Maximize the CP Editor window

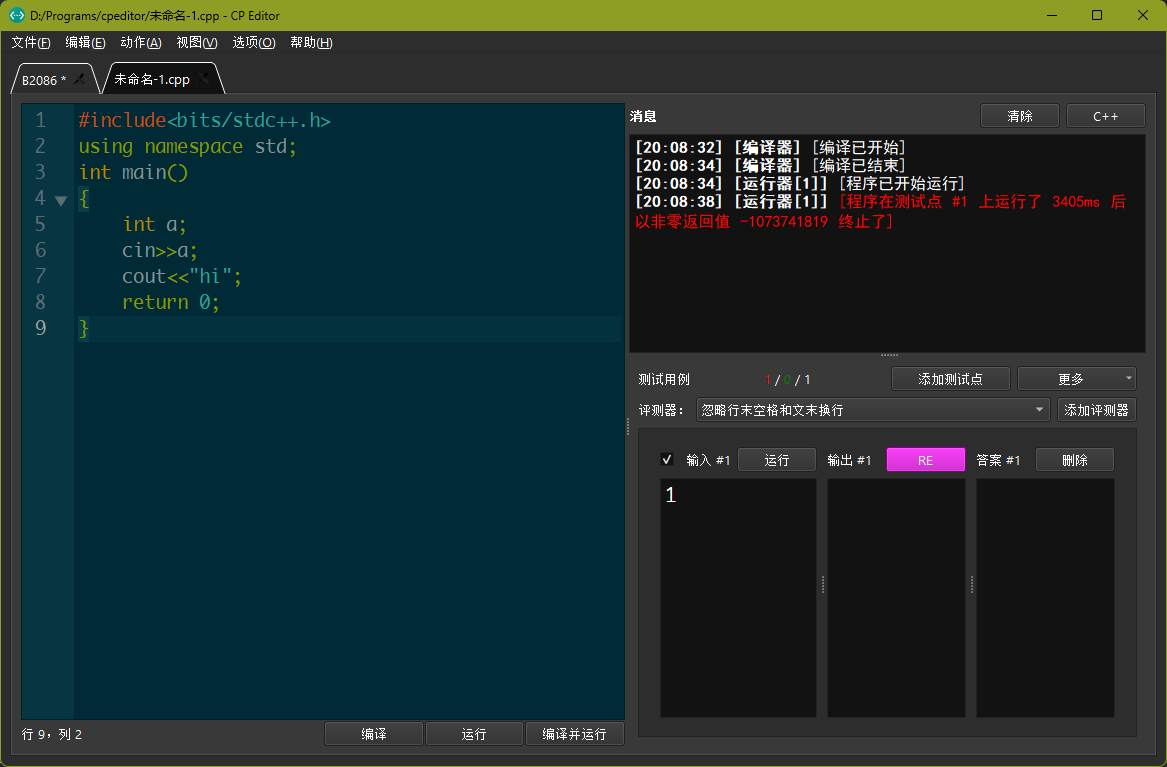click(1096, 15)
